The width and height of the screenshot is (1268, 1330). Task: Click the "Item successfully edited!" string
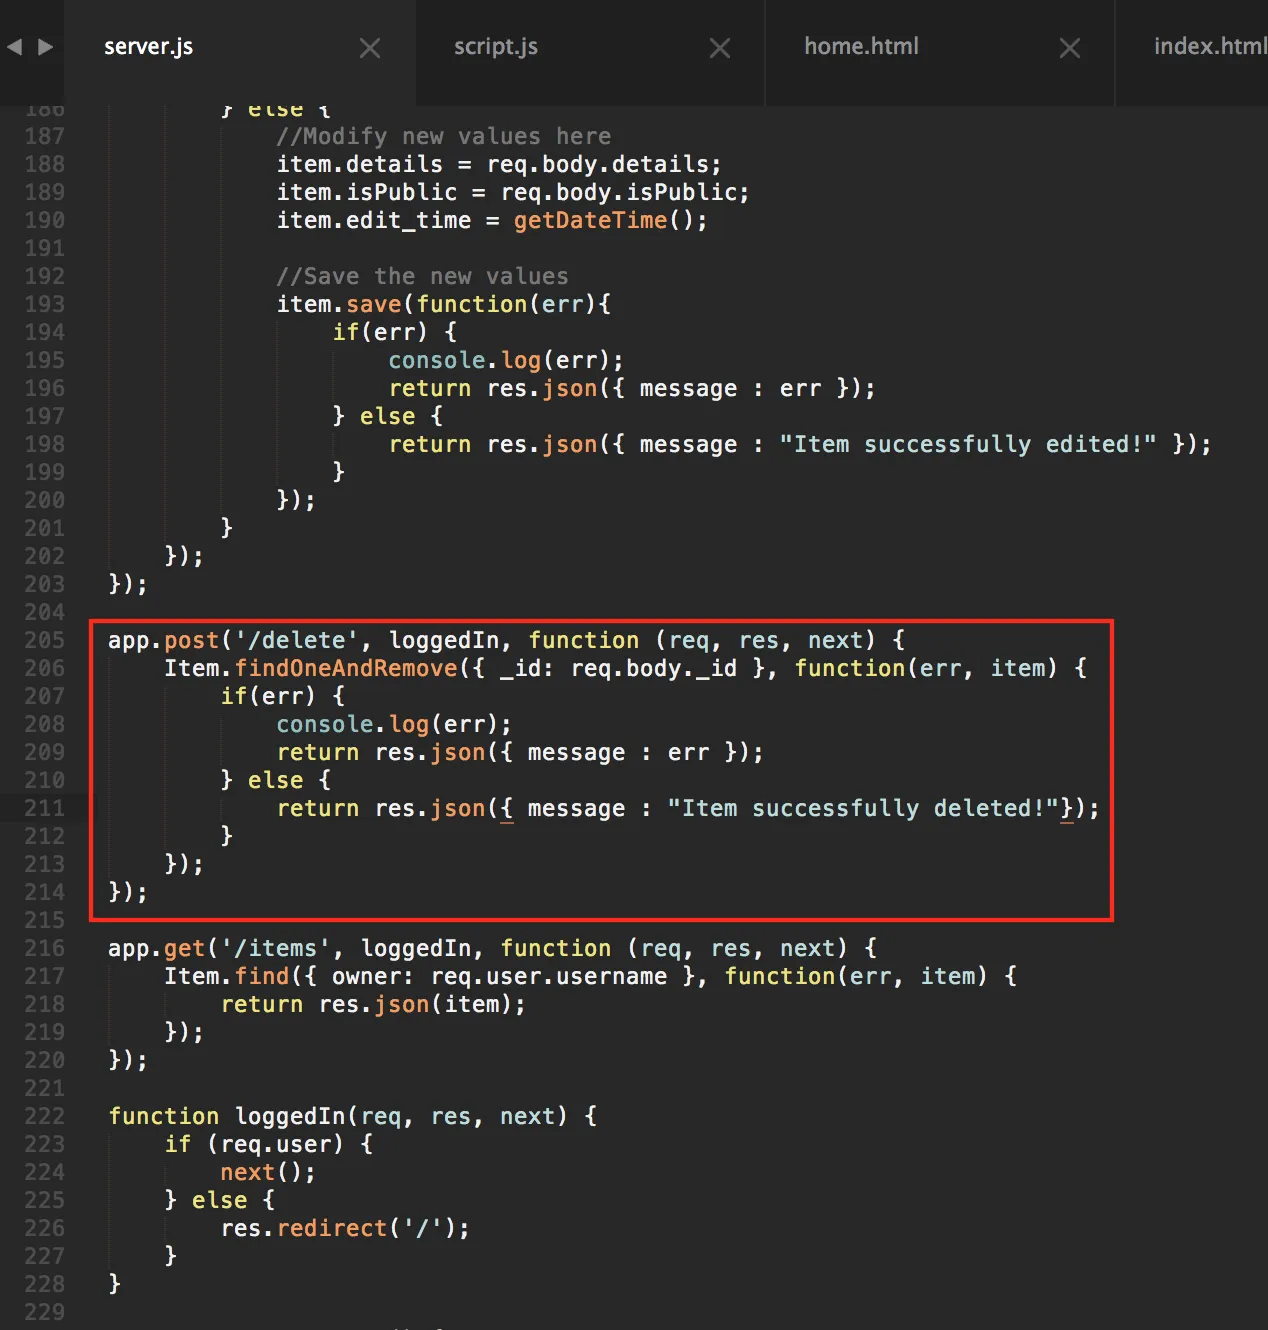coord(968,444)
